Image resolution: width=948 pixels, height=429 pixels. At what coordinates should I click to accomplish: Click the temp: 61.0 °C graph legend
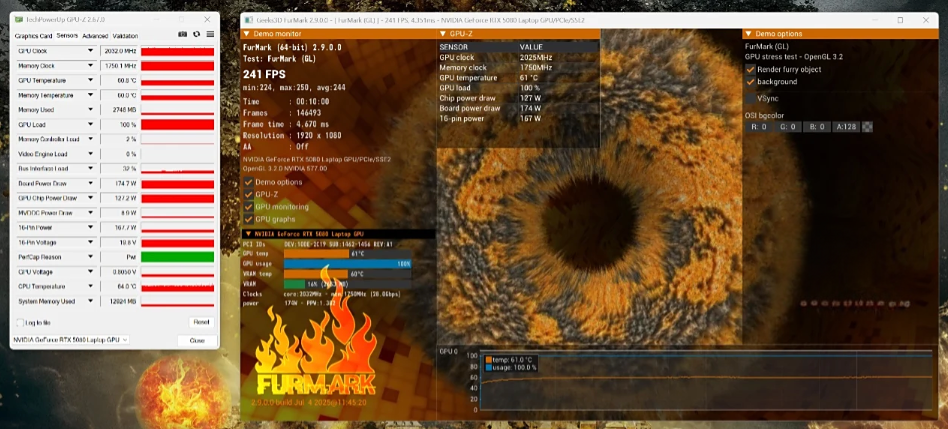(x=507, y=360)
